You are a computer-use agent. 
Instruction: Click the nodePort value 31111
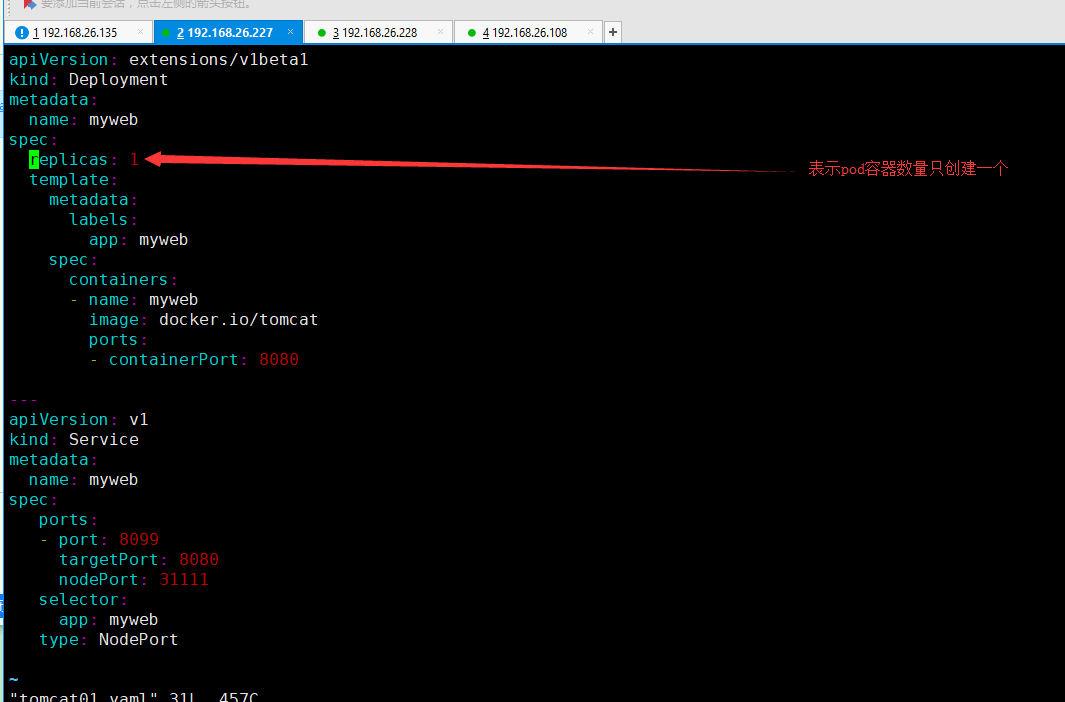point(183,580)
